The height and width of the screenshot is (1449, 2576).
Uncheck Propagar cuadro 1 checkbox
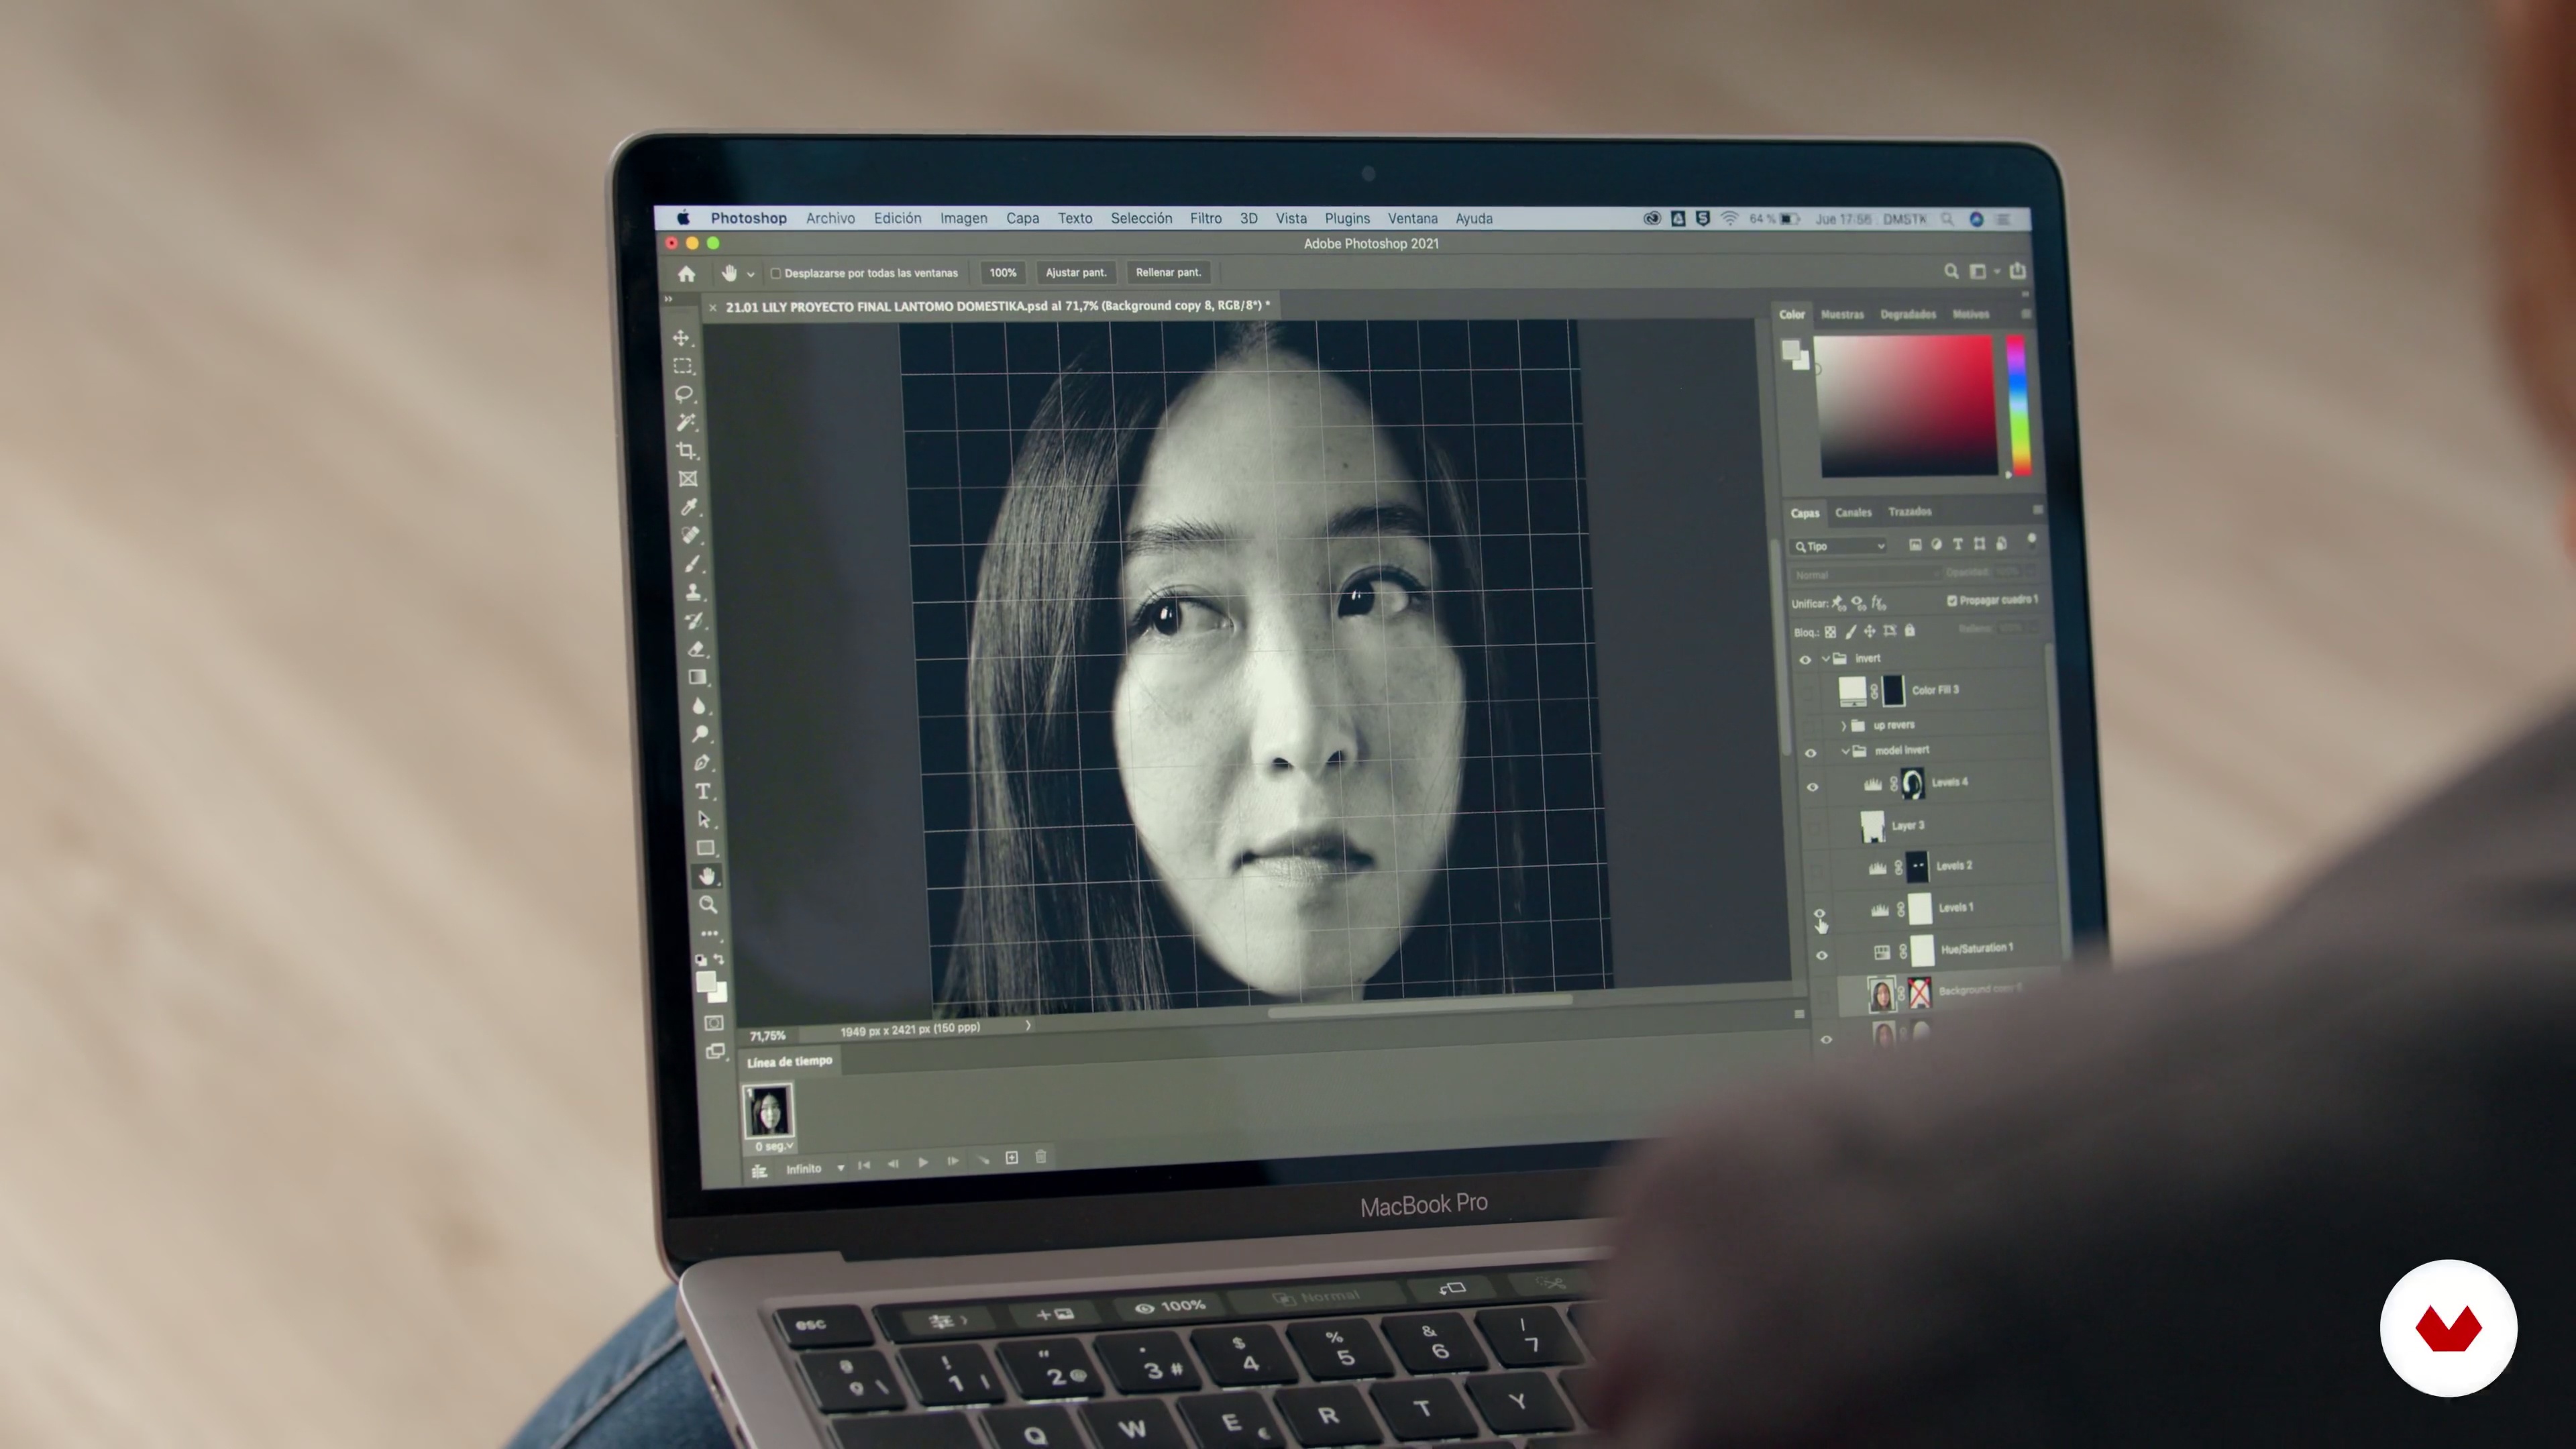(1951, 600)
